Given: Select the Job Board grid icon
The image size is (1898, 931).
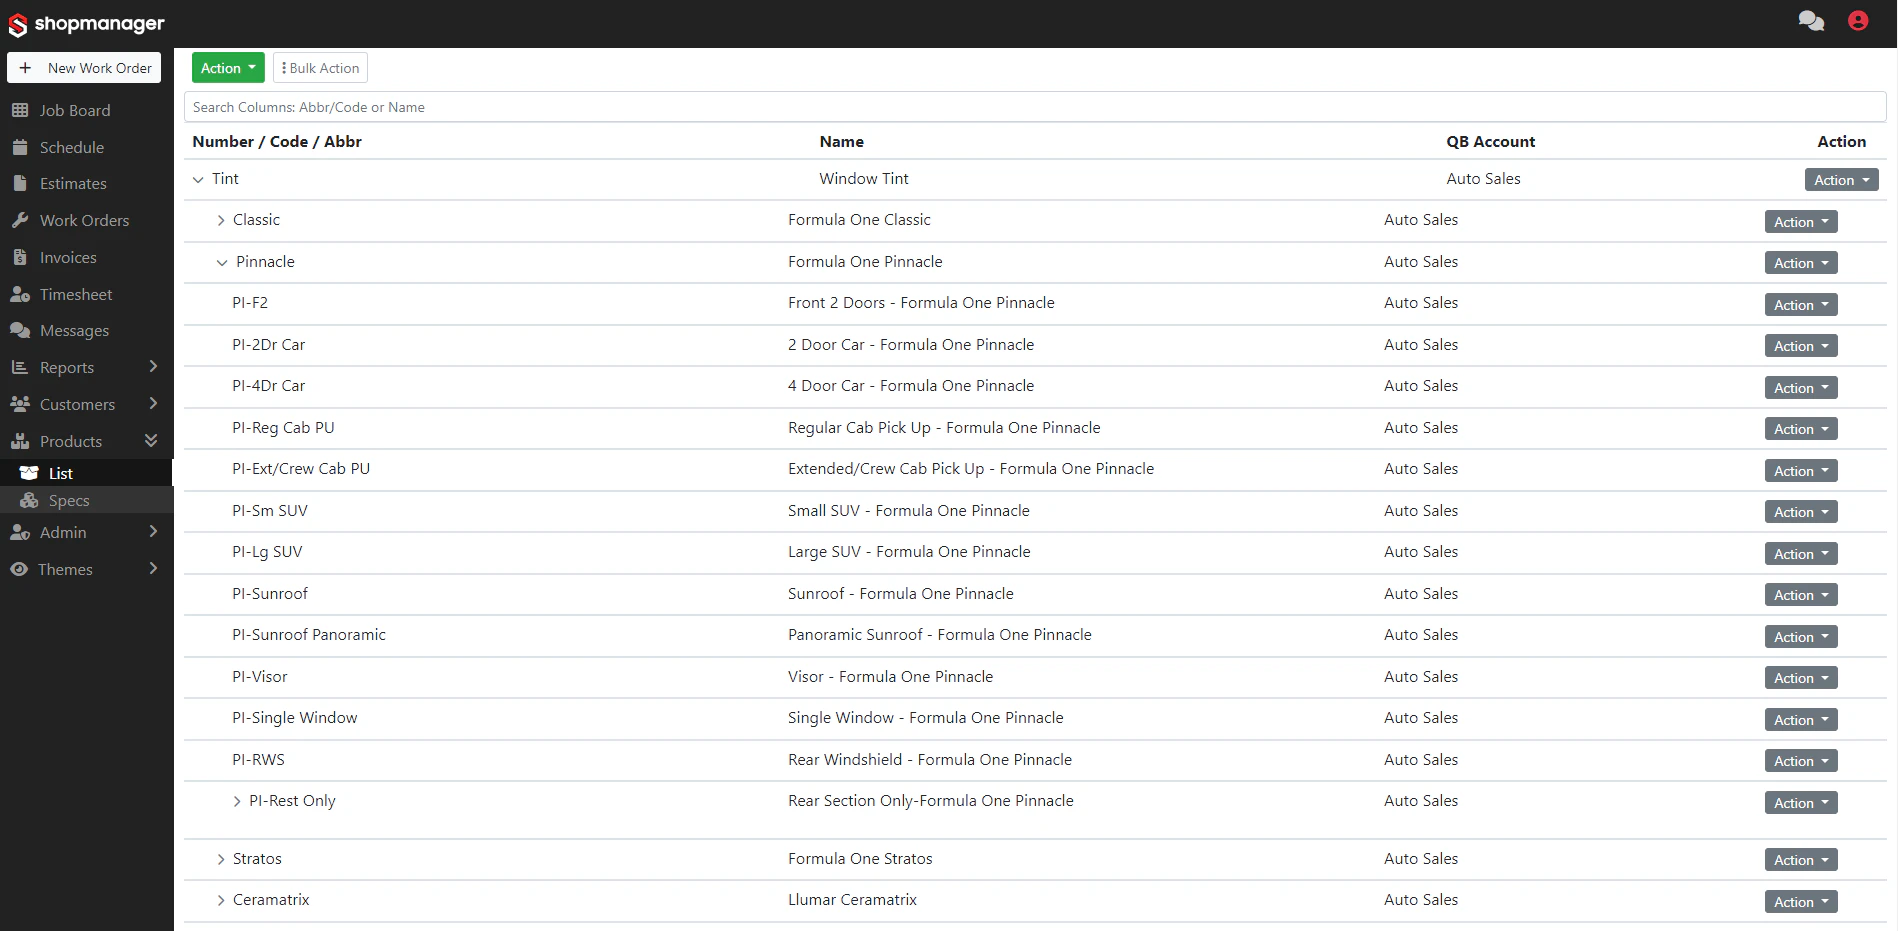Looking at the screenshot, I should 21,110.
